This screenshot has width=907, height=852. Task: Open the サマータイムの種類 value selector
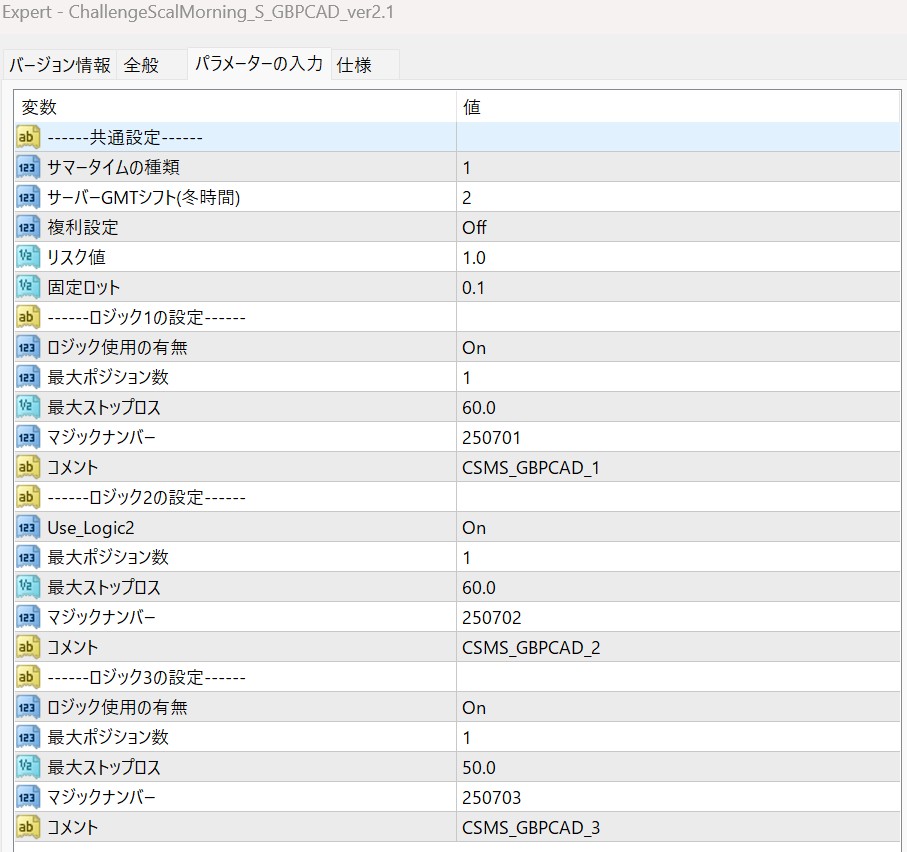467,167
